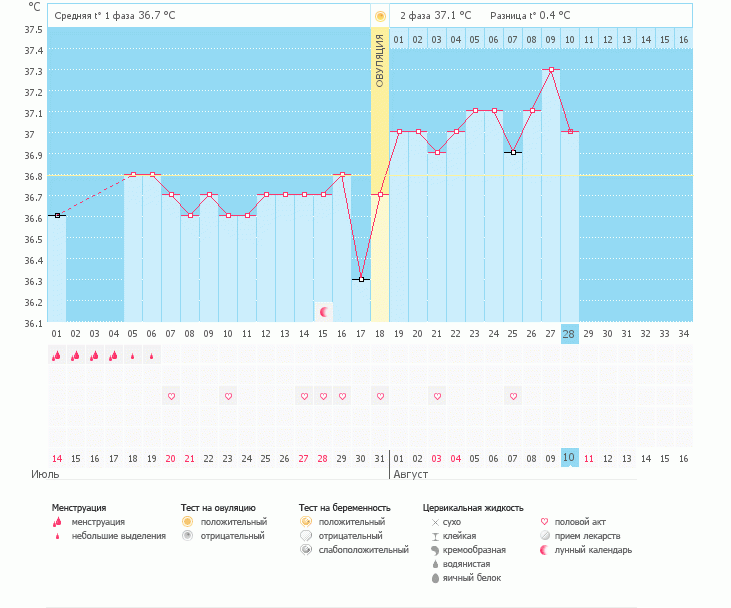
Task: Click the heart icon on cycle day 25
Action: (x=513, y=396)
